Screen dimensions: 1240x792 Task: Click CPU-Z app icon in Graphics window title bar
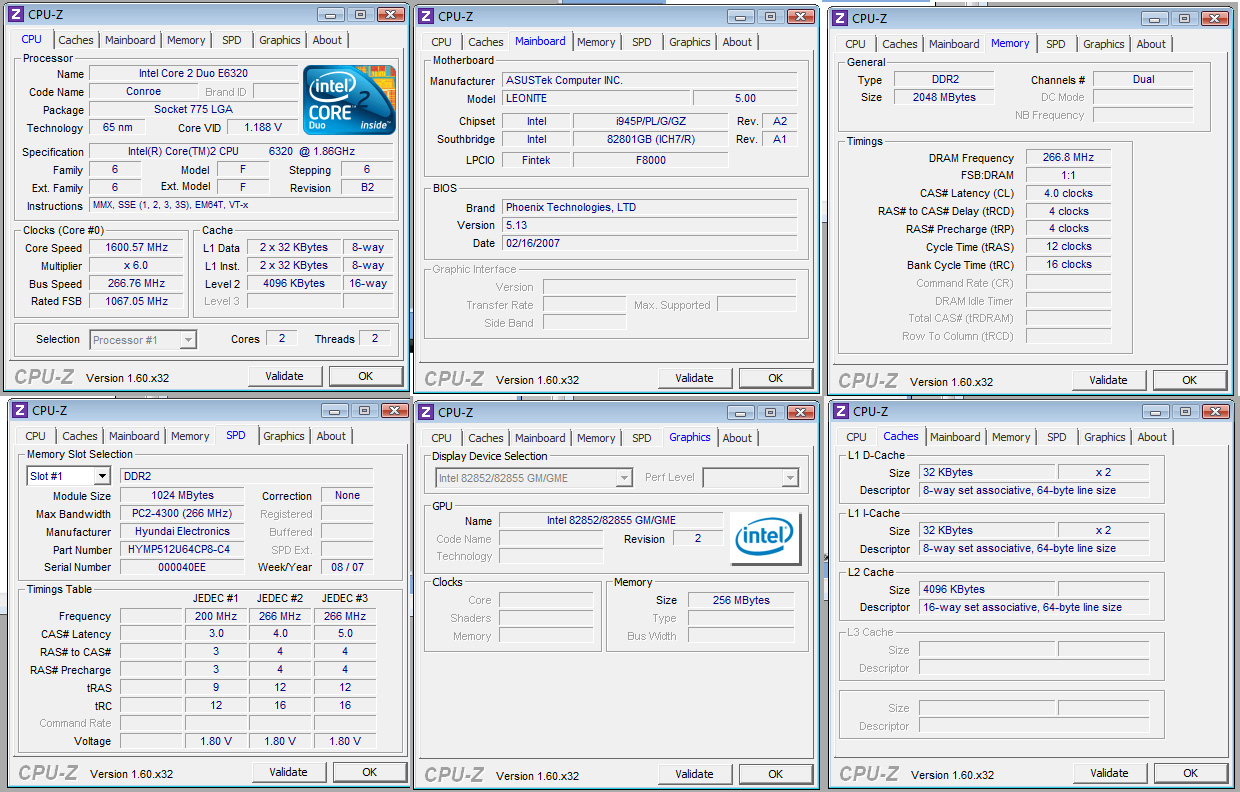pos(425,412)
